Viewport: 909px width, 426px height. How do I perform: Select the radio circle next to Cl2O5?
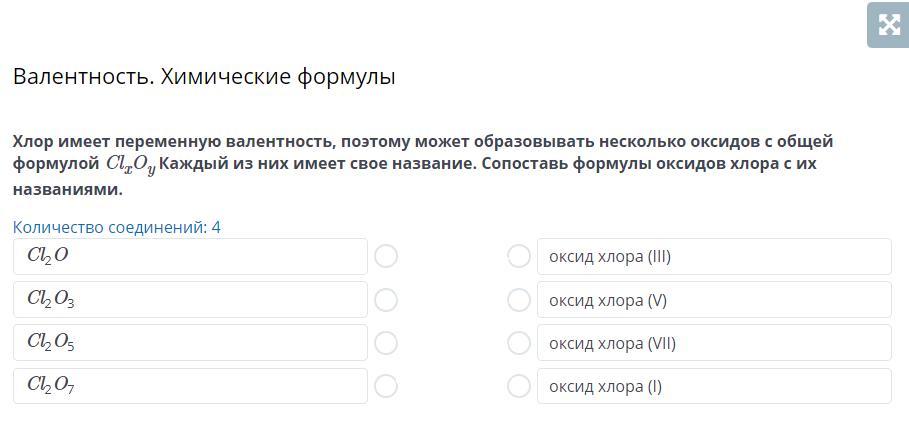coord(386,343)
